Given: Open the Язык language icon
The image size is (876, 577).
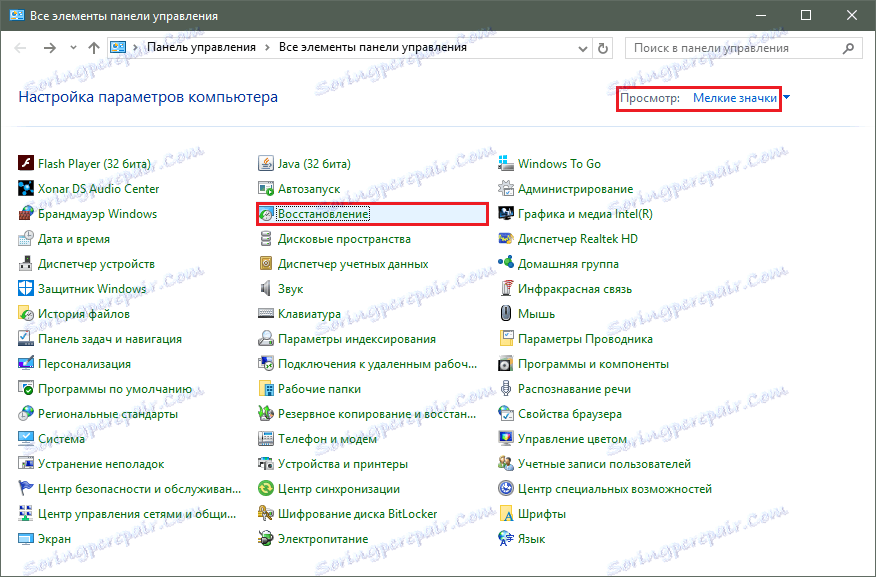Looking at the screenshot, I should click(x=506, y=539).
